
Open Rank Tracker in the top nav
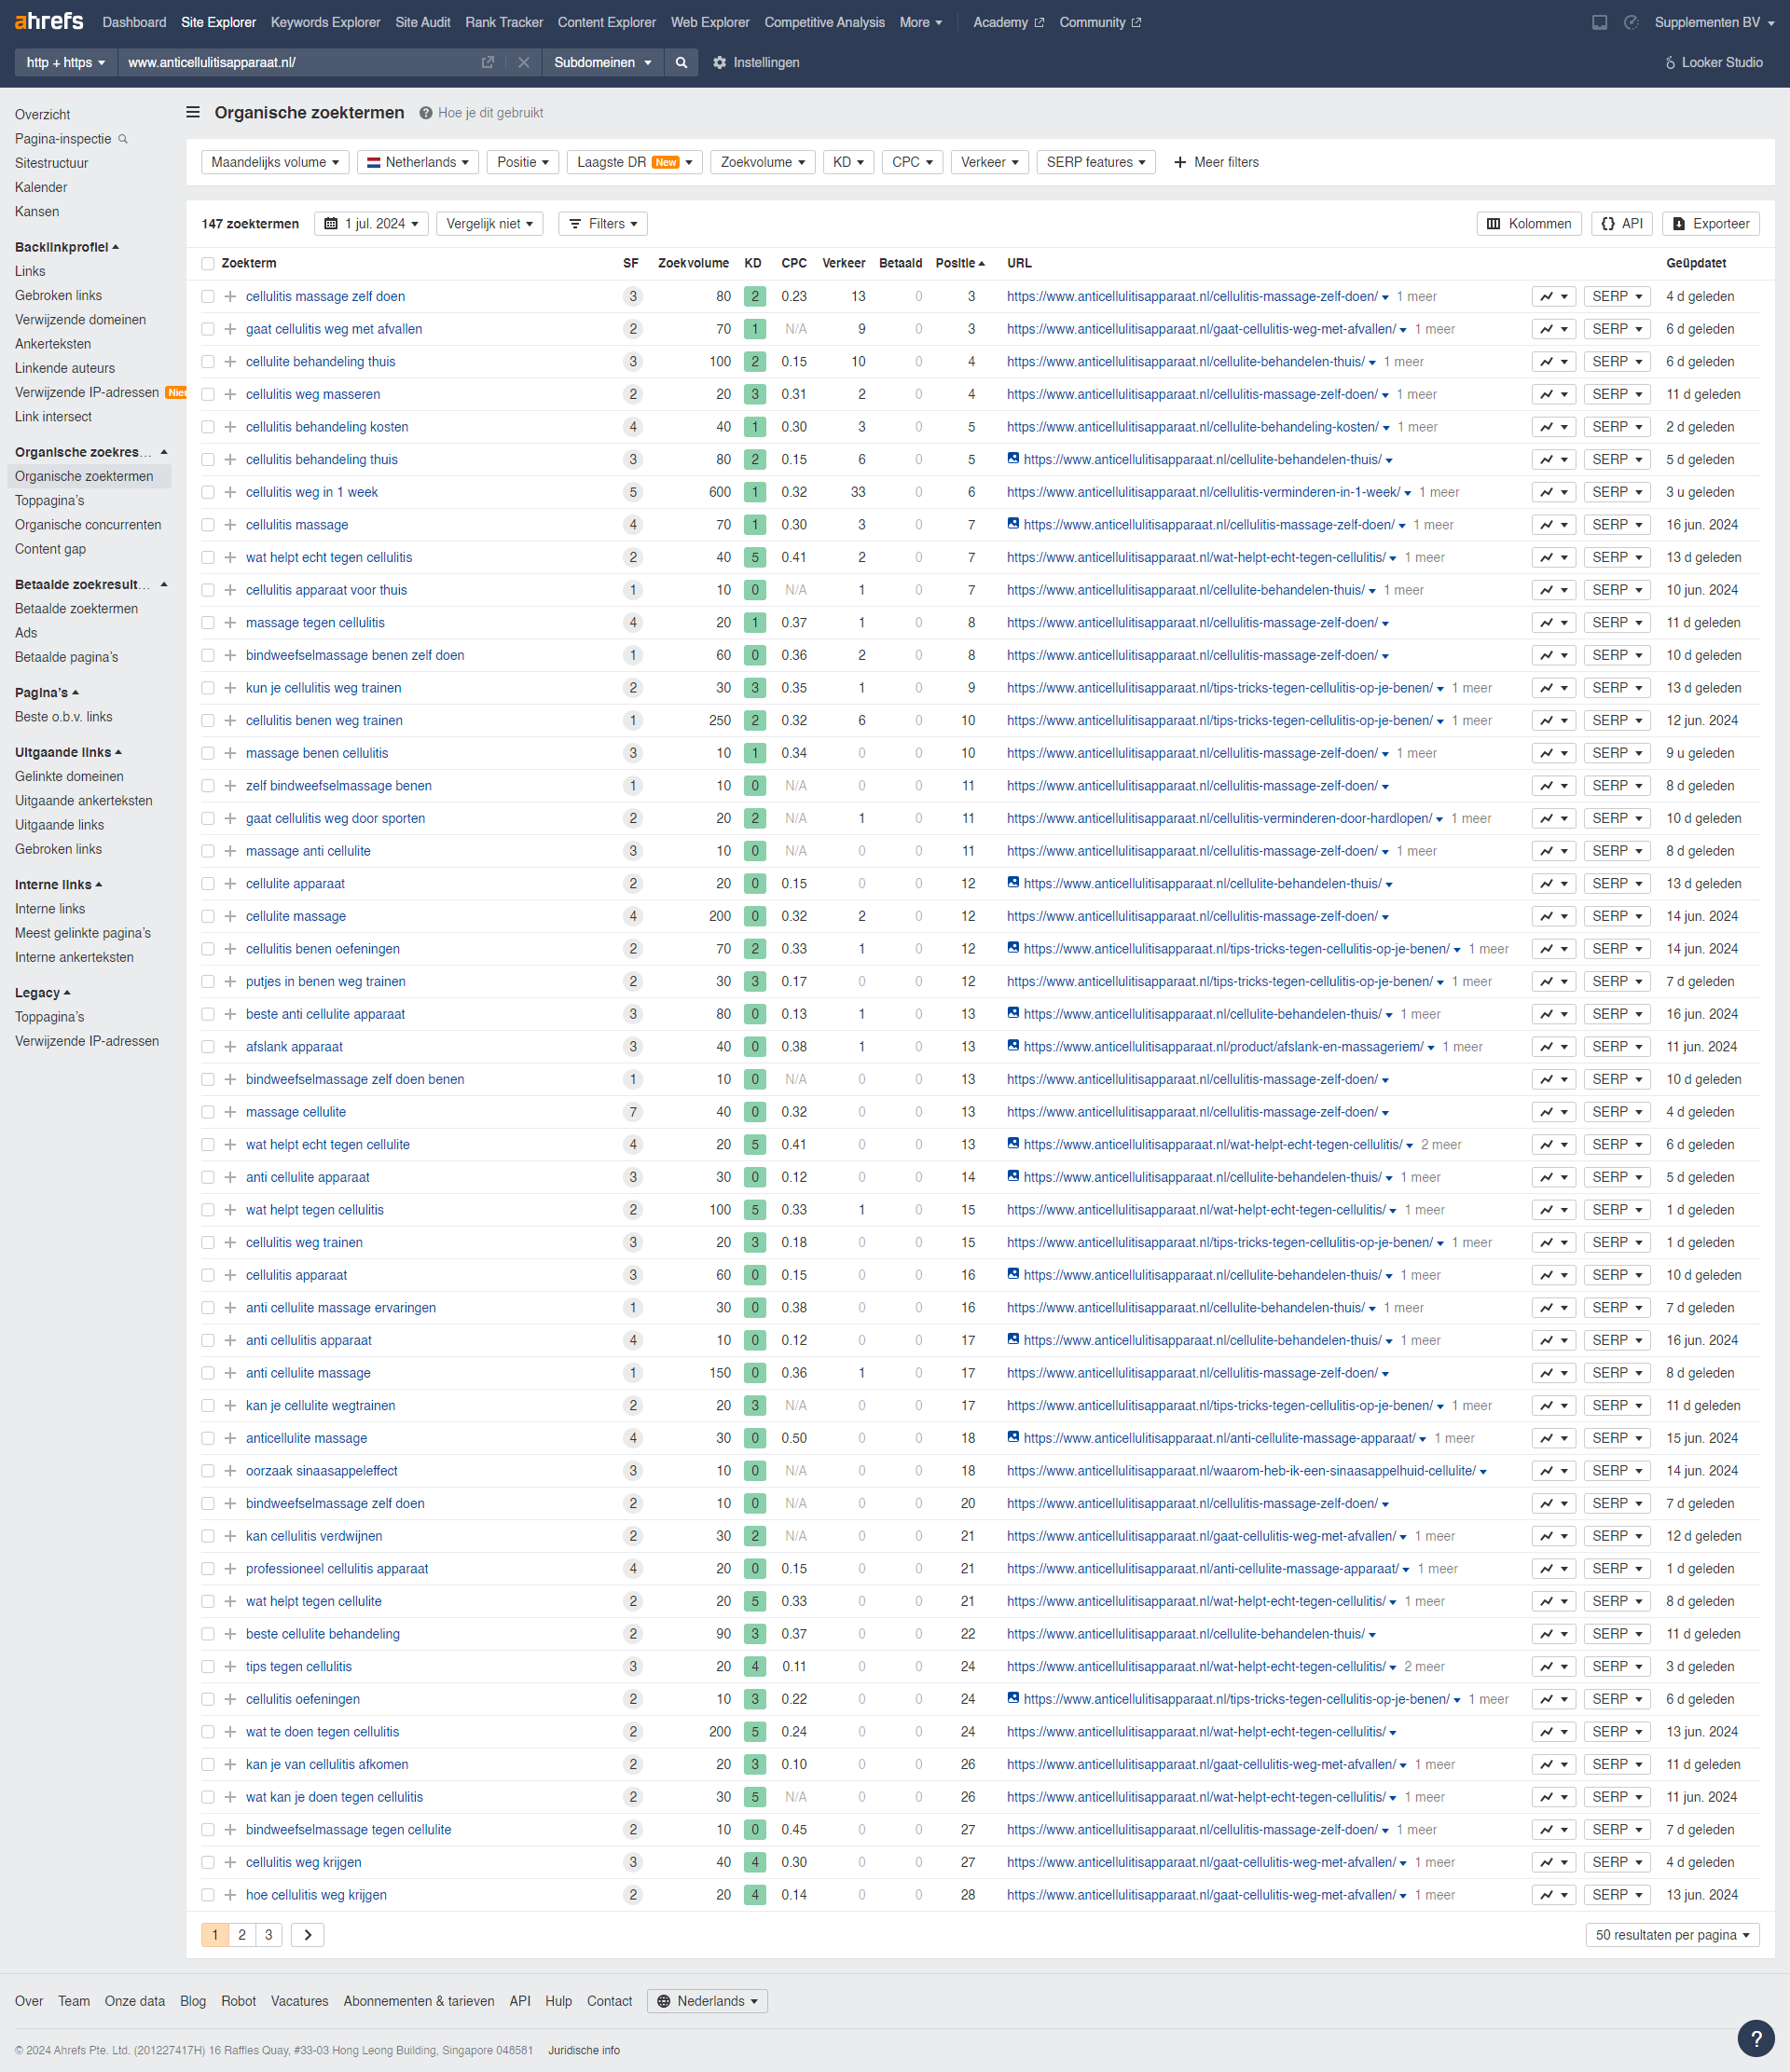(504, 22)
